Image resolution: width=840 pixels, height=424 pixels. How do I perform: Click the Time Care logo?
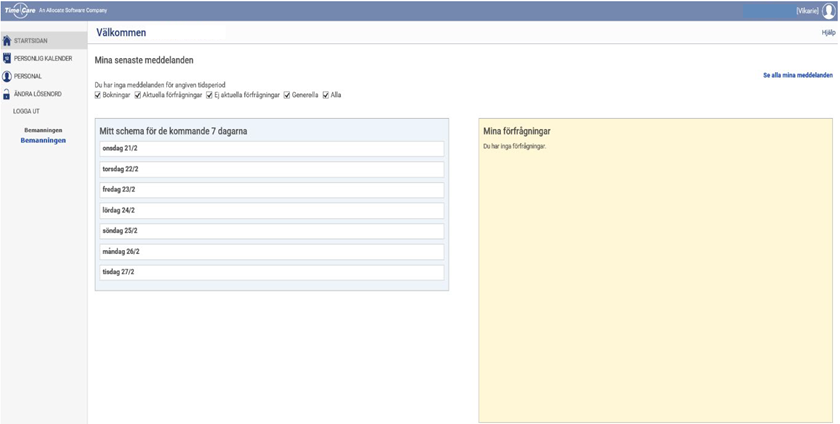tap(19, 9)
